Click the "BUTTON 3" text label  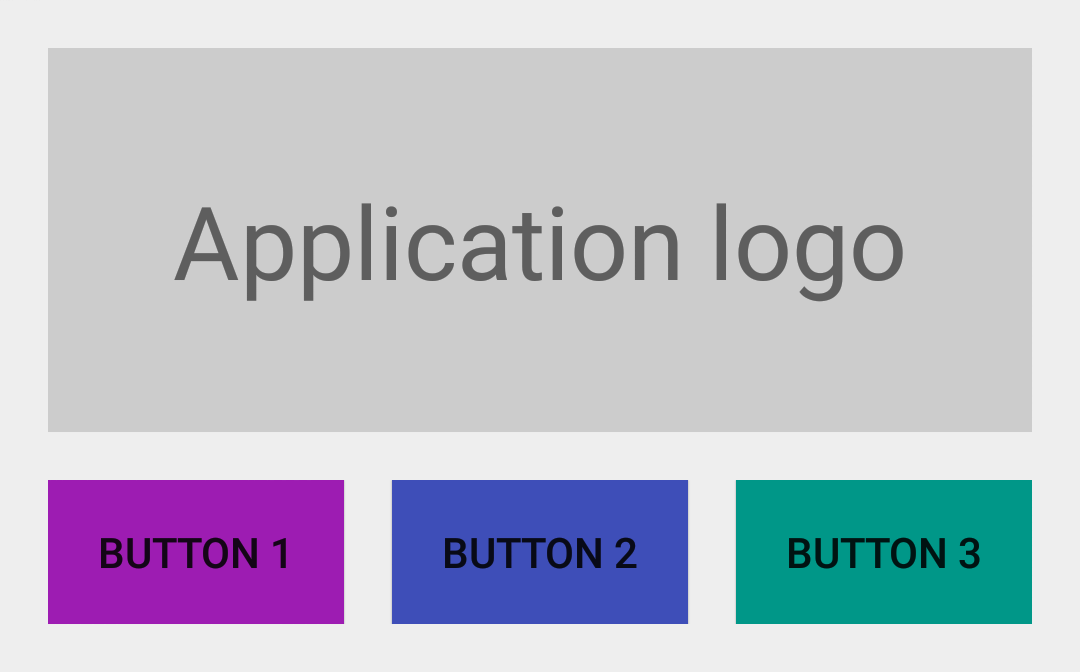(x=884, y=554)
